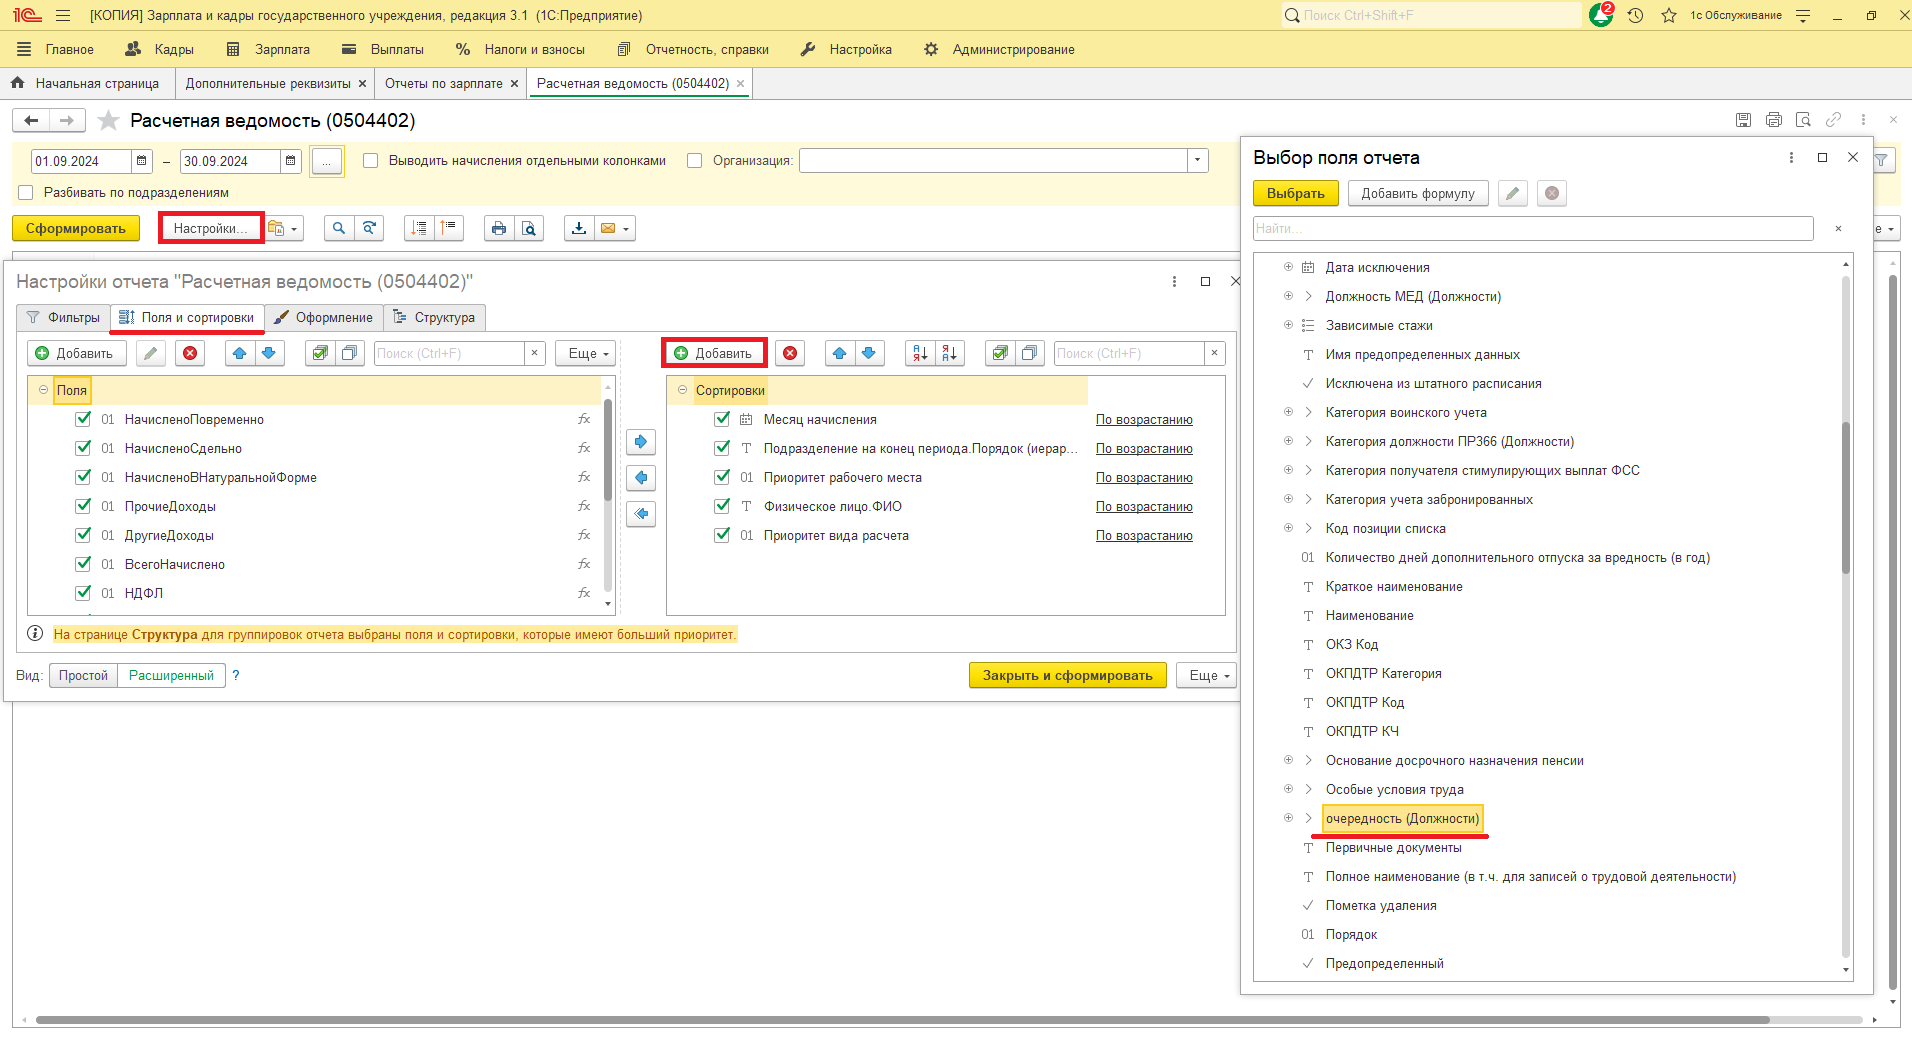Open the Администрирование menu
This screenshot has height=1040, width=1912.
pyautogui.click(x=999, y=50)
